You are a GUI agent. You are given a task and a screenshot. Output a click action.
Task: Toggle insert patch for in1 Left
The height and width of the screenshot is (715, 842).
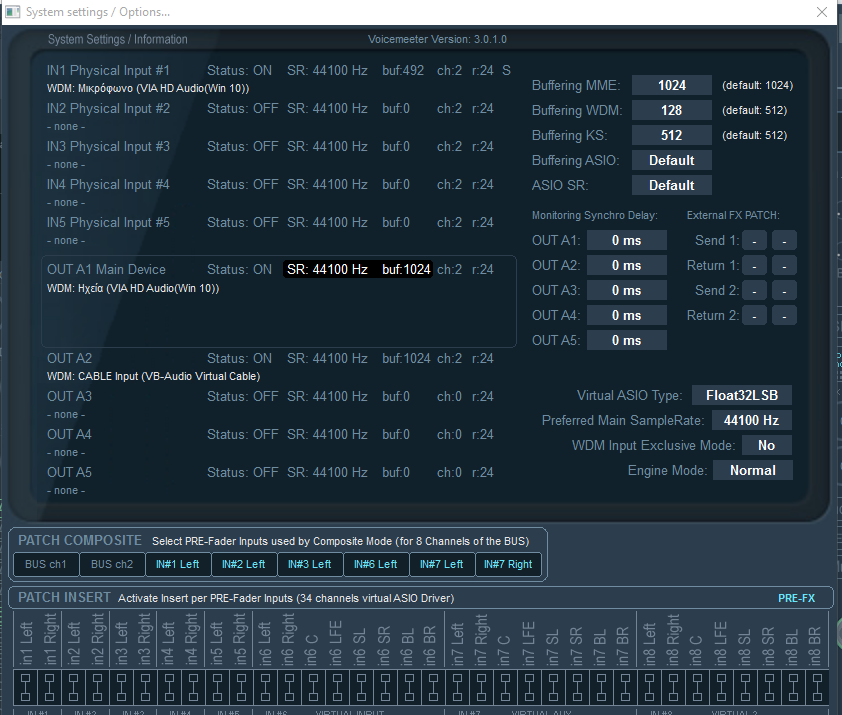pos(25,686)
